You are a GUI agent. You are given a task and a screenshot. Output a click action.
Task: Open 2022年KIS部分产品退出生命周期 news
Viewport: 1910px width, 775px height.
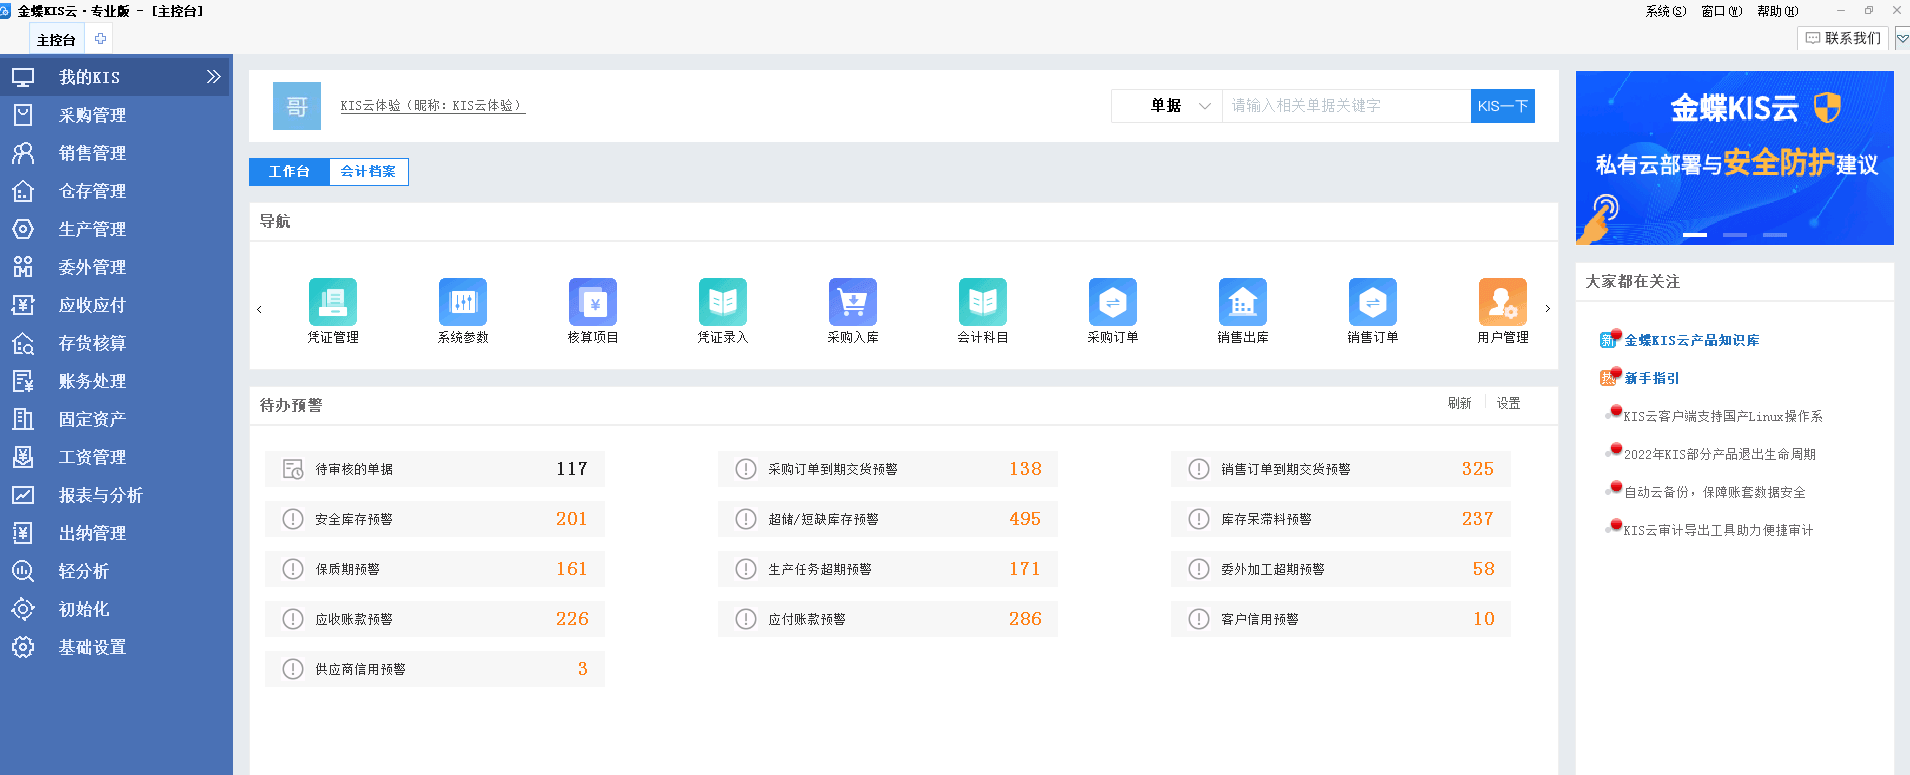[1720, 454]
